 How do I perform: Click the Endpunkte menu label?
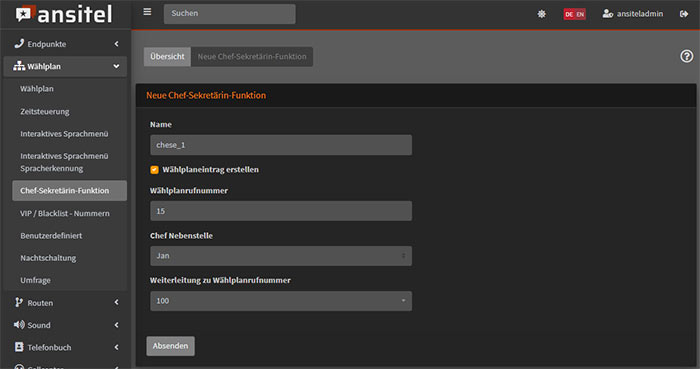[x=47, y=44]
